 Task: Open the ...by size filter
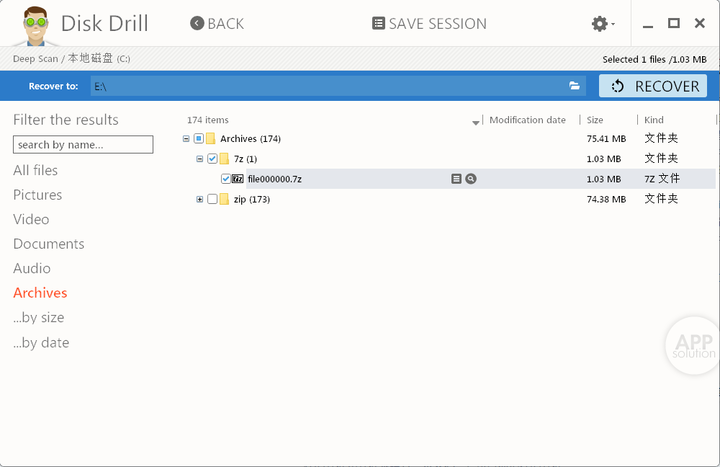(x=39, y=318)
